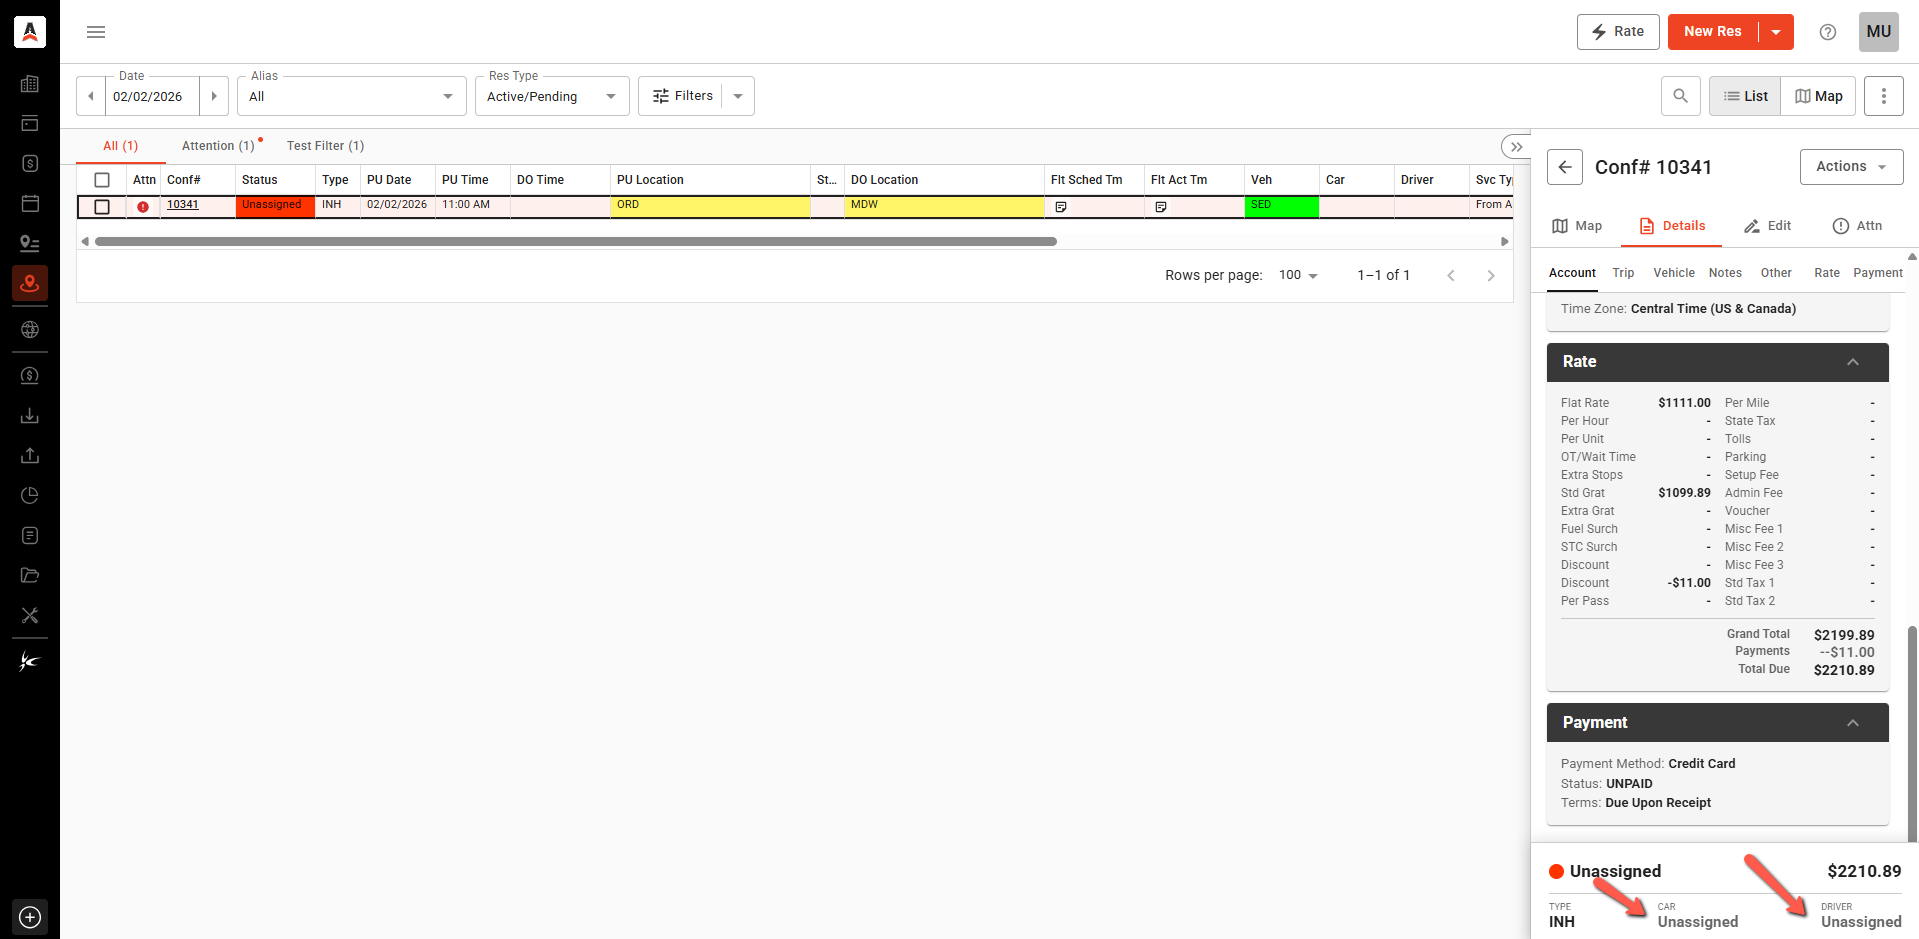Screen dimensions: 1919x939
Task: Click the search magnifier icon
Action: tap(1680, 96)
